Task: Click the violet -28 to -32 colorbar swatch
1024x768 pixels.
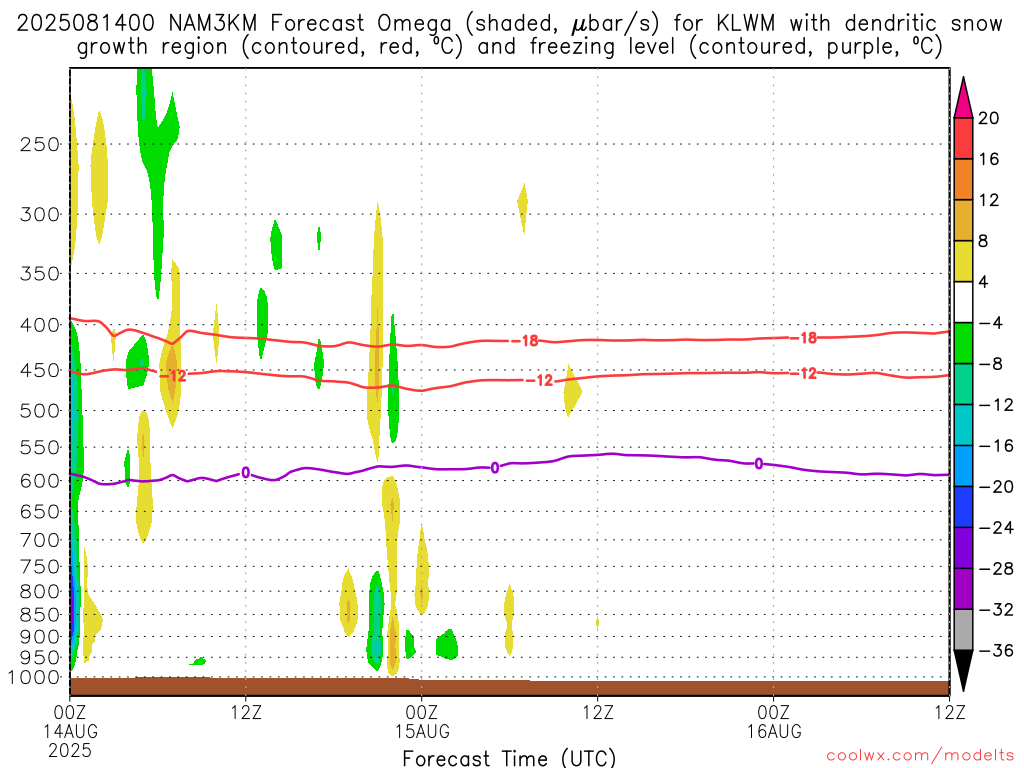Action: (963, 589)
